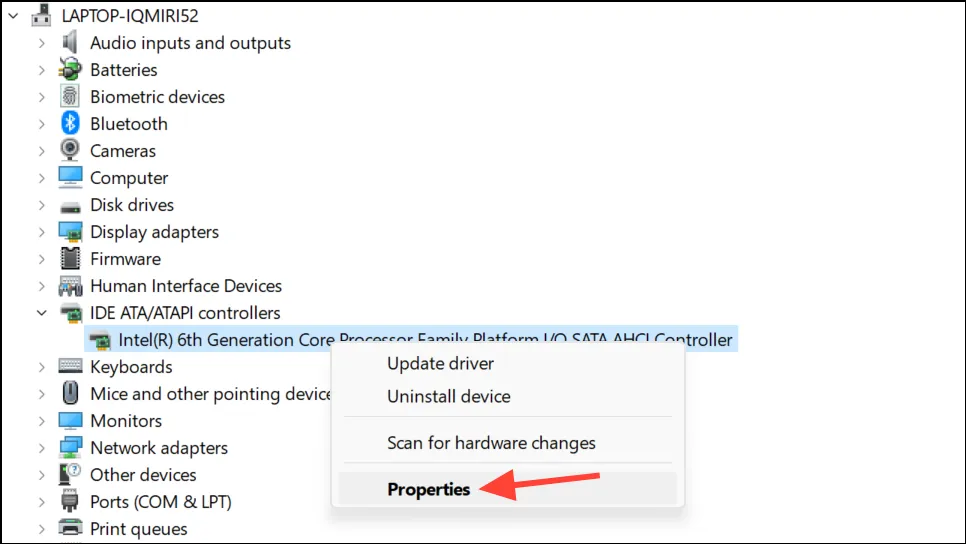Collapse the LAPTOP-IQMIRI52 root node

[x=14, y=16]
